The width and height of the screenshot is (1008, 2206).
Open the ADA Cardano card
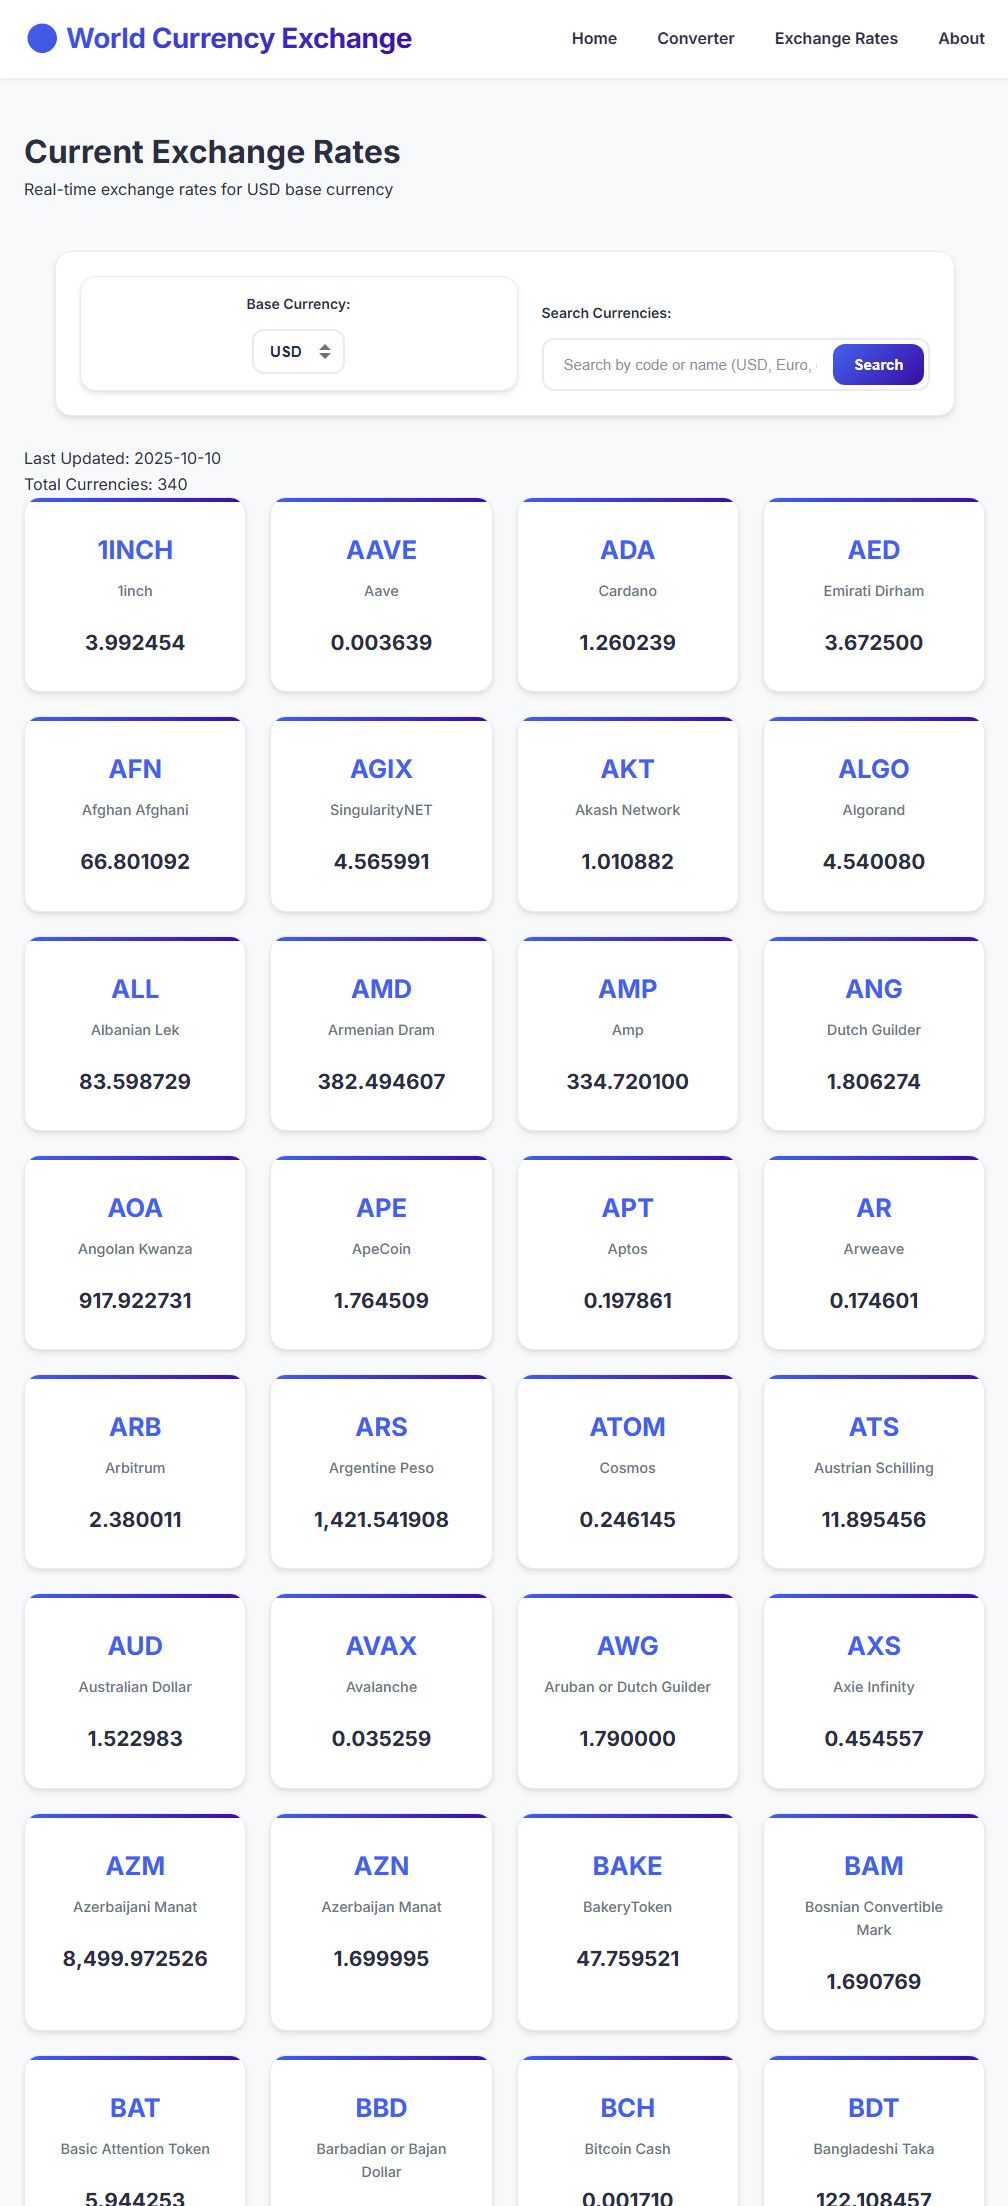tap(627, 595)
